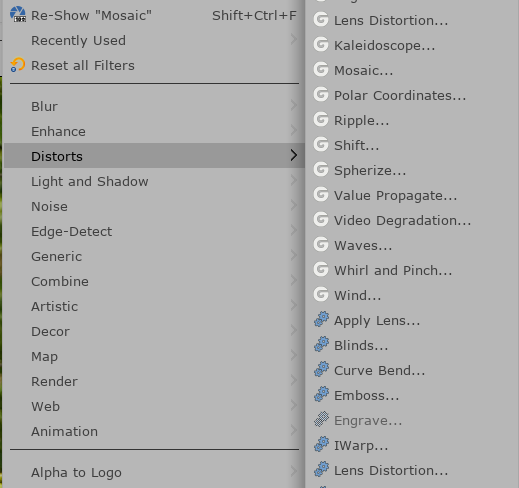Click the G icon beside Whirl and Pinch
This screenshot has height=488, width=519.
tap(321, 269)
